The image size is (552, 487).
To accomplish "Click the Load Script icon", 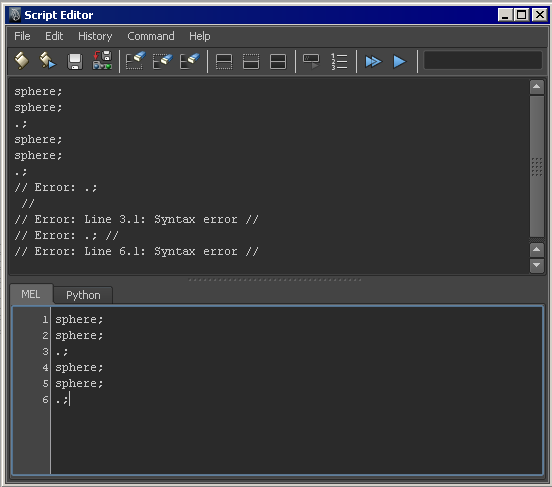I will (x=21, y=61).
